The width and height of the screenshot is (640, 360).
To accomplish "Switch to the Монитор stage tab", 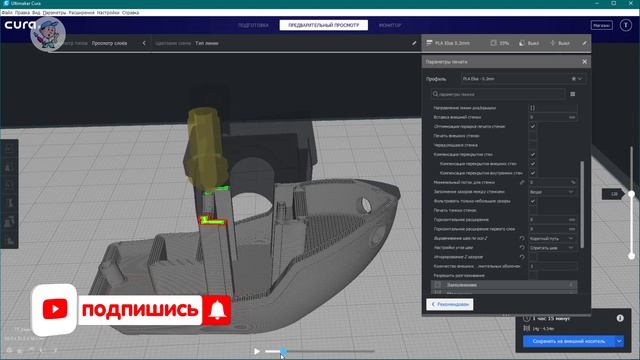I will [x=390, y=25].
